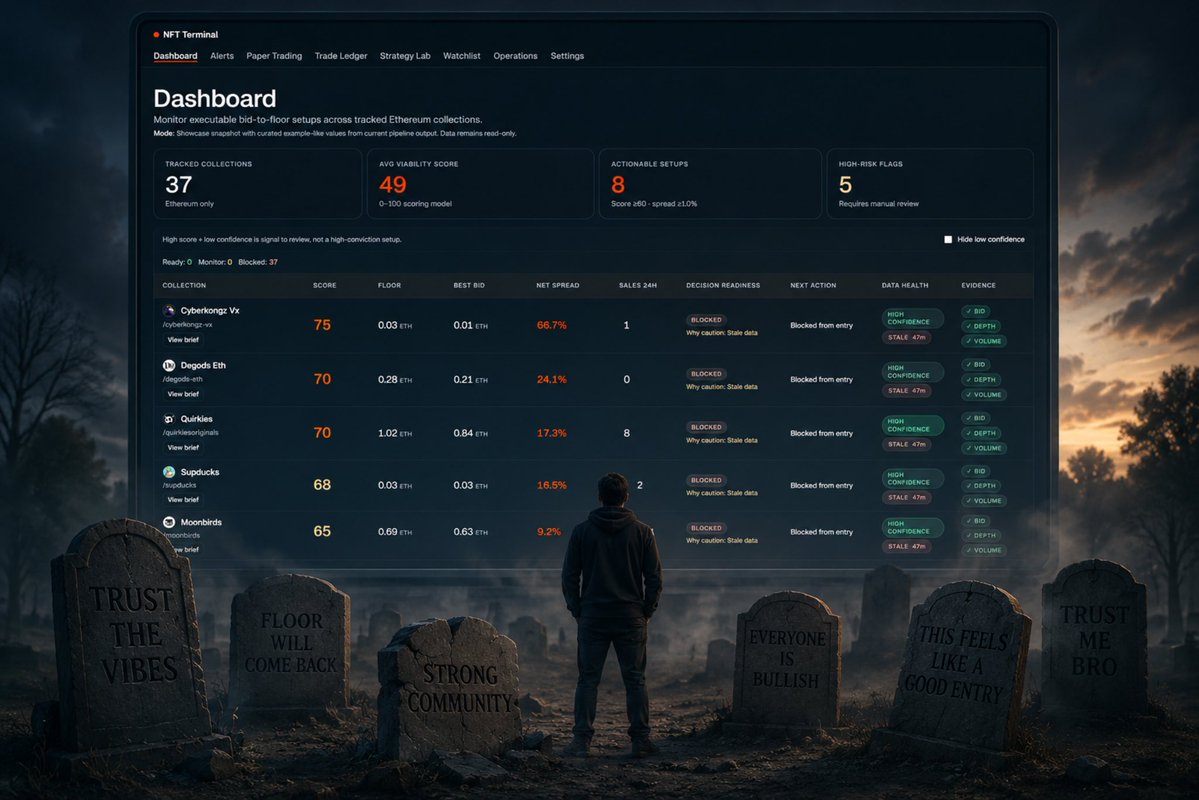Sort by the Sales 24H column header
The height and width of the screenshot is (800, 1199).
(638, 285)
